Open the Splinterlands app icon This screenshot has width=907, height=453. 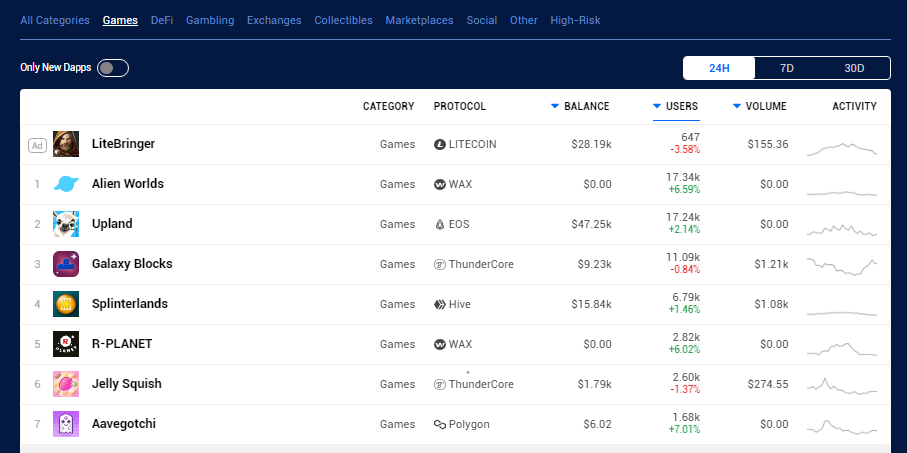[x=66, y=304]
